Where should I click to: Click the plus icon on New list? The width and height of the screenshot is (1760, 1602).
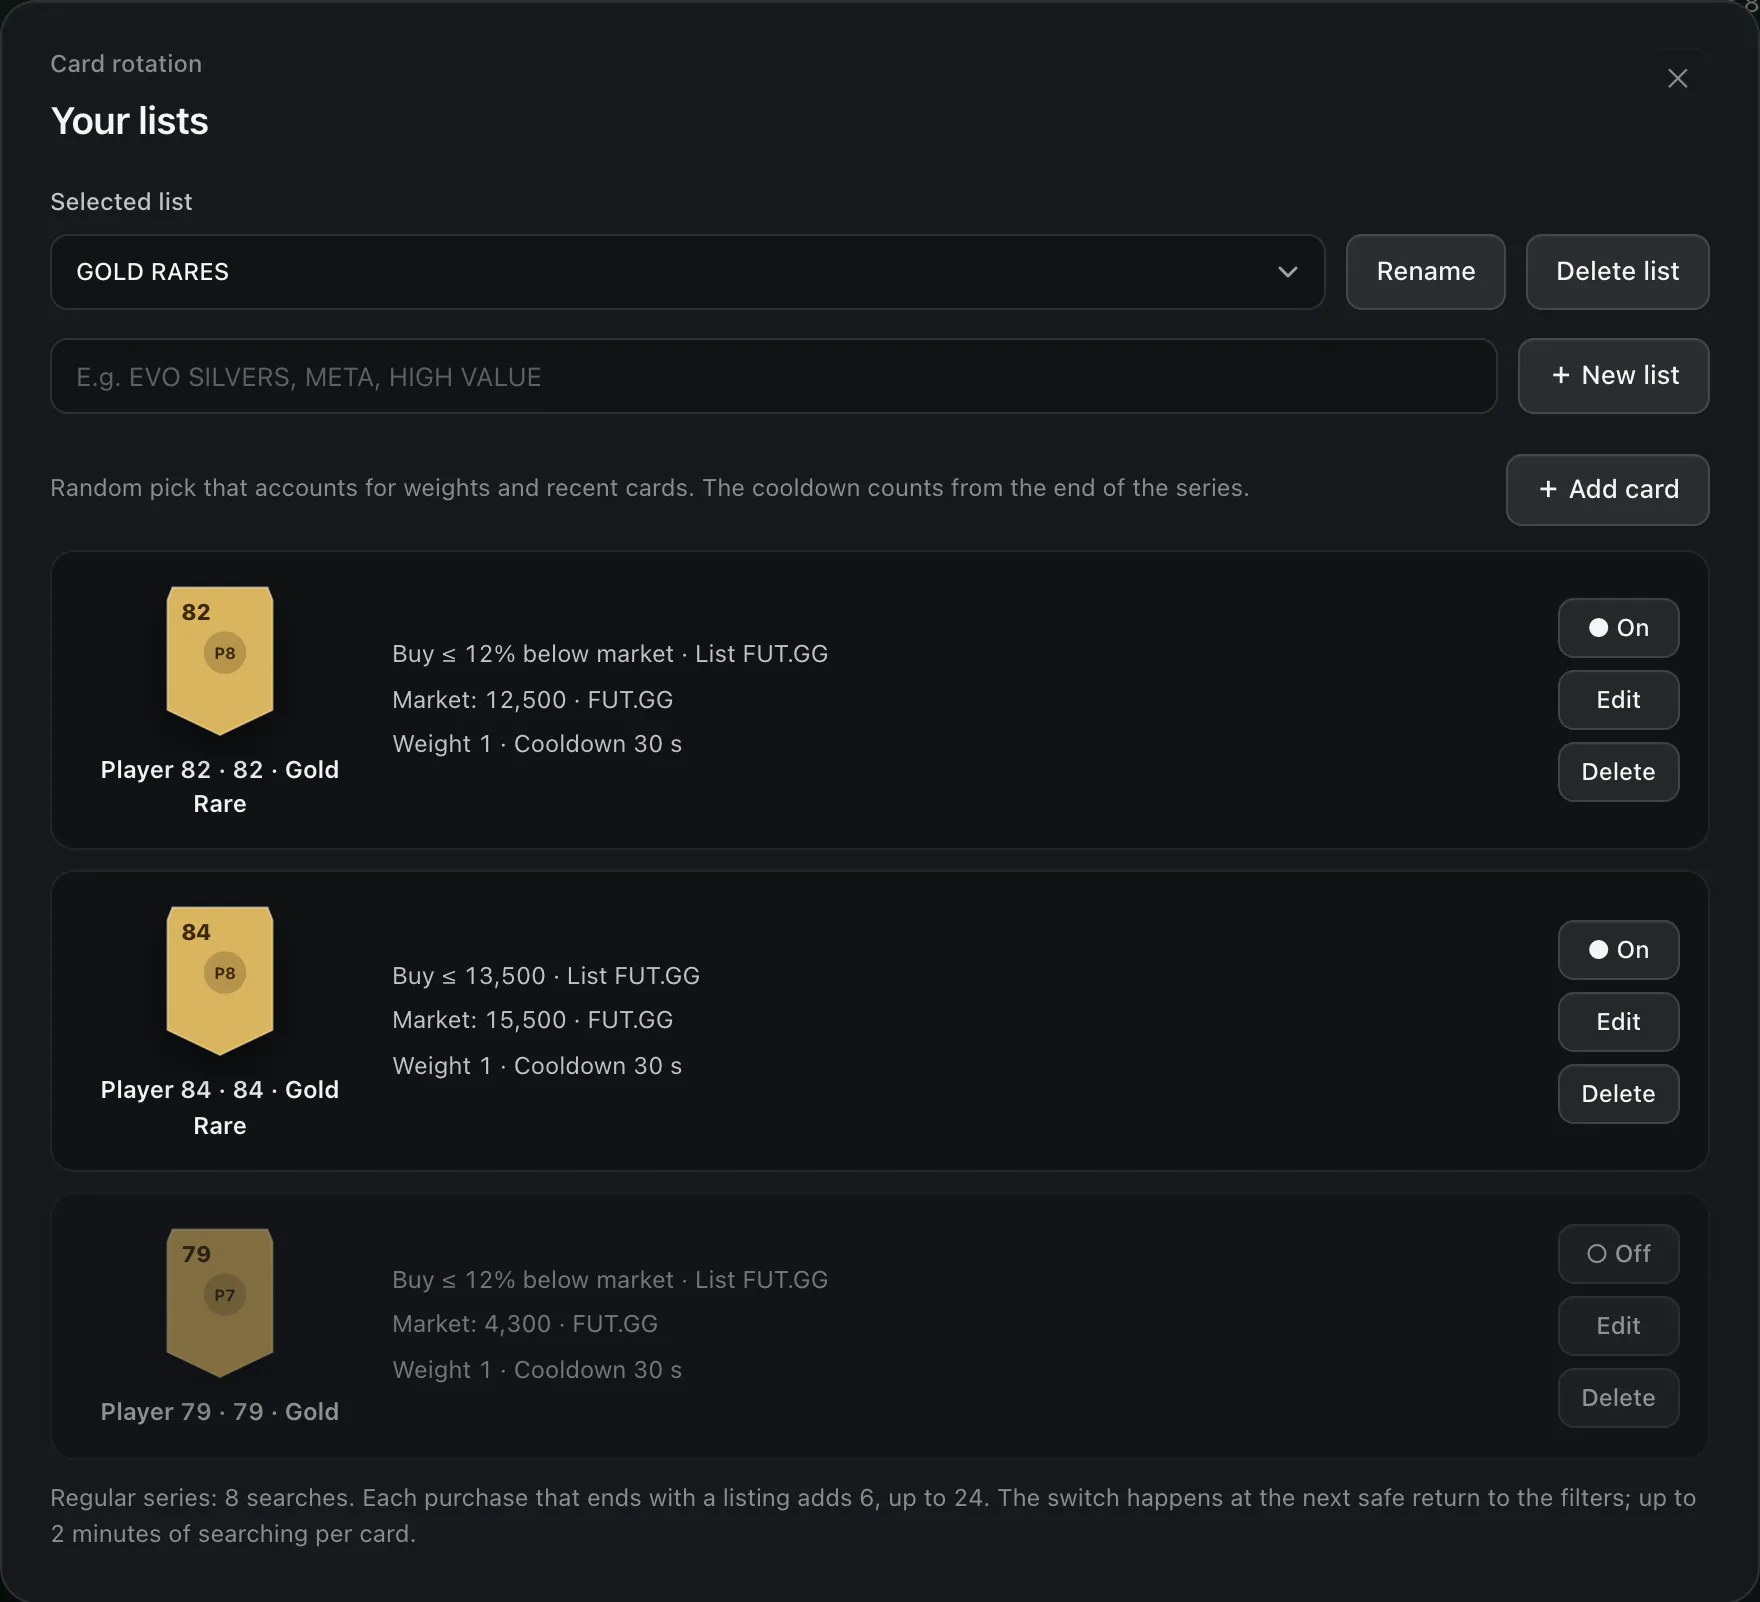[x=1560, y=375]
